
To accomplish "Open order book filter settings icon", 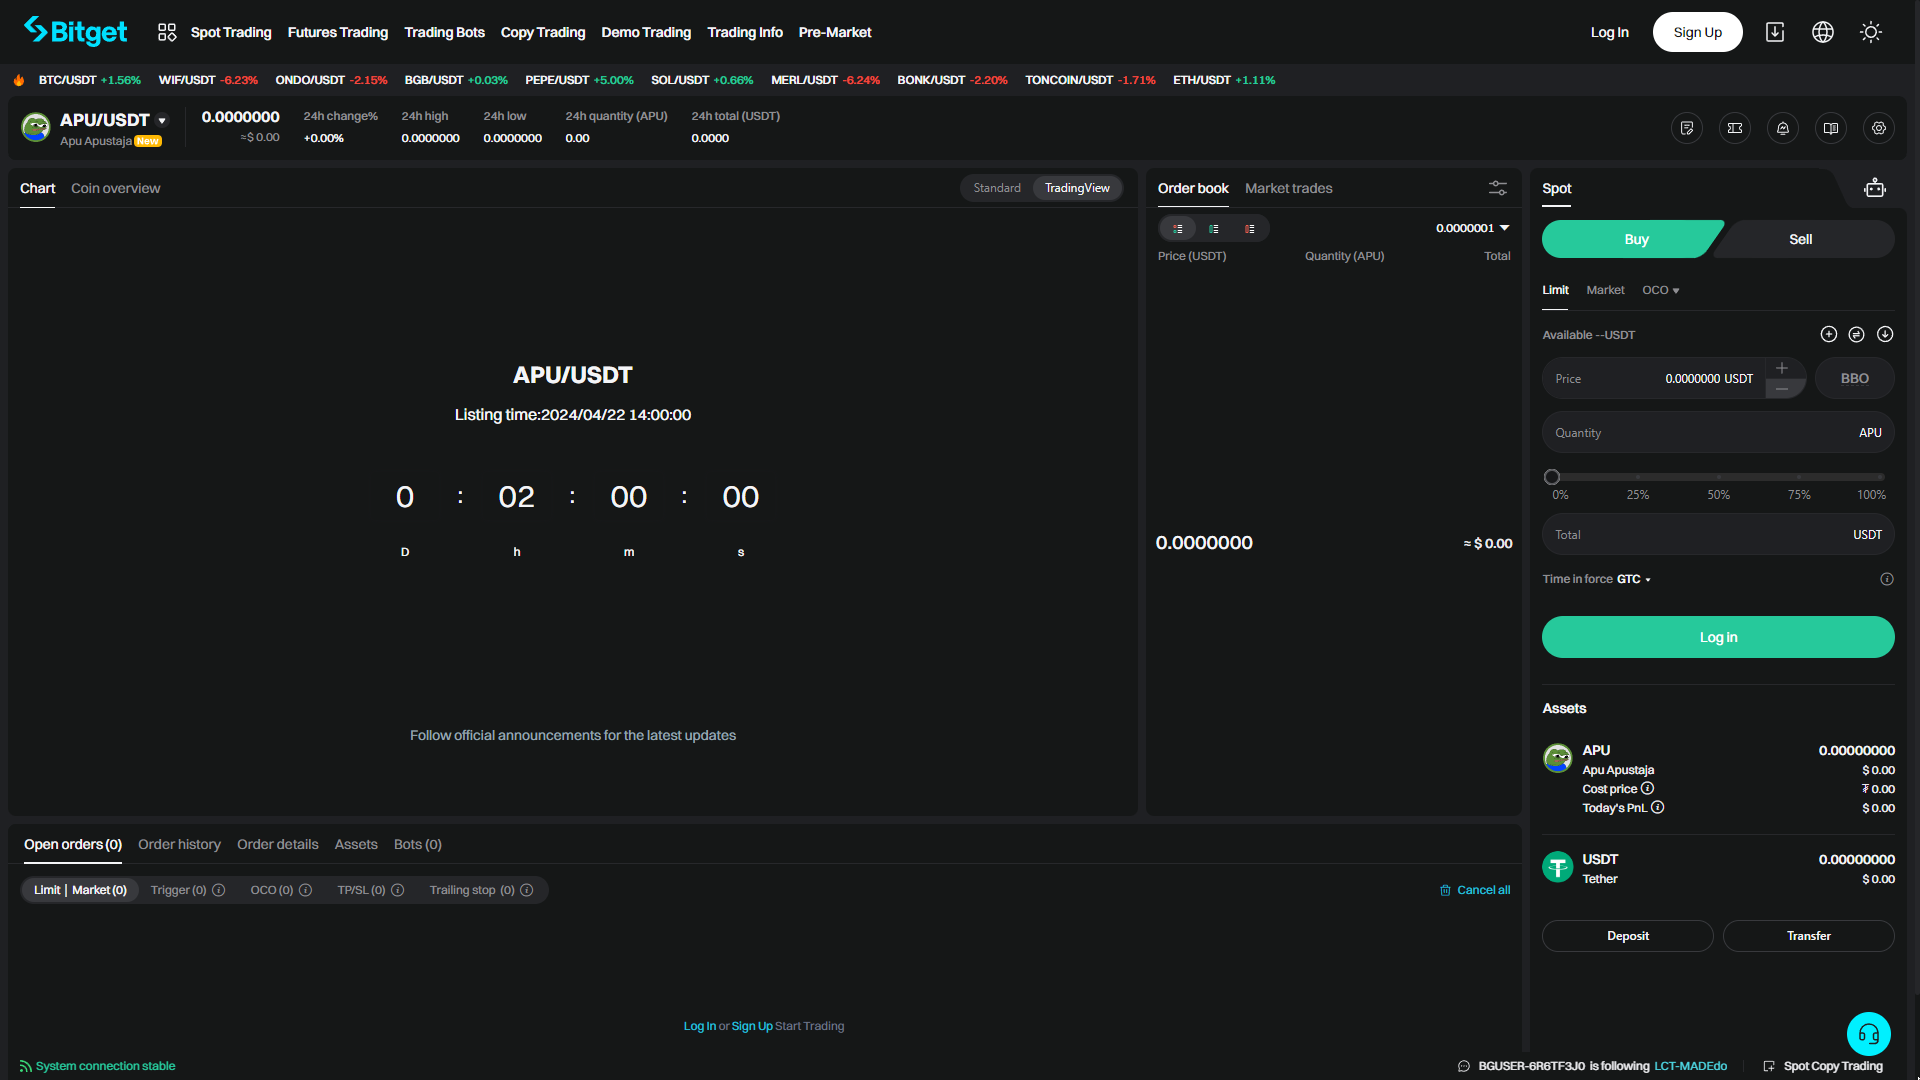I will 1497,188.
